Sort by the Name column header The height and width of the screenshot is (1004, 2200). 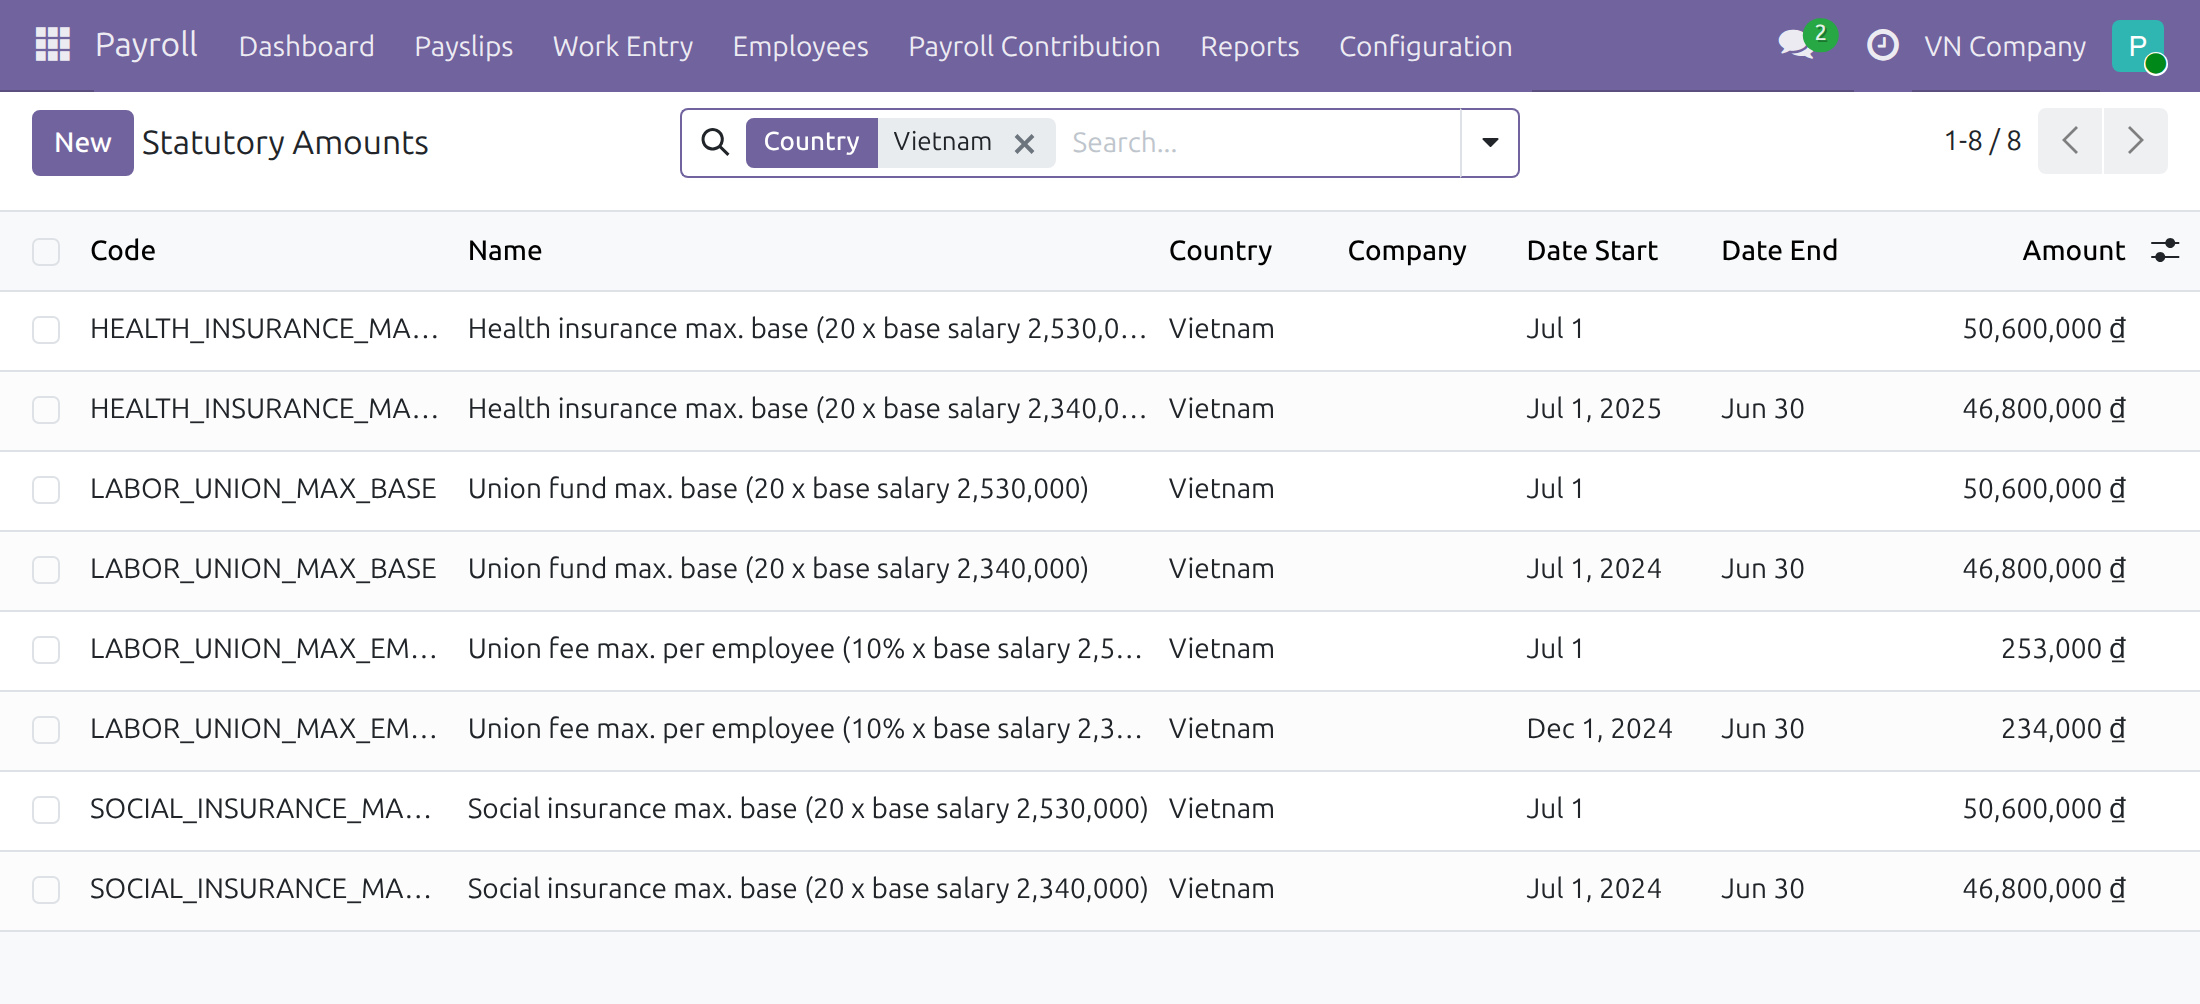point(505,250)
